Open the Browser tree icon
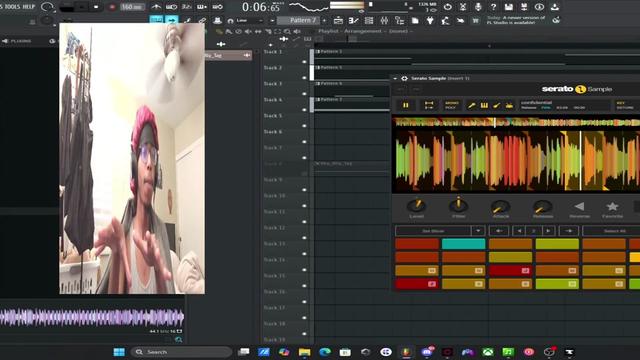The image size is (640, 360). coord(400,20)
